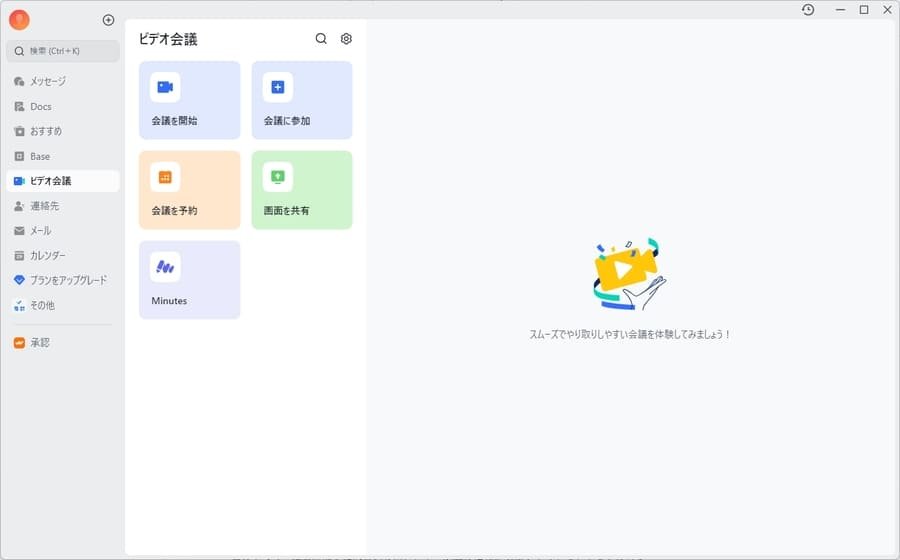
Task: Open その他 in the sidebar
Action: pyautogui.click(x=63, y=305)
